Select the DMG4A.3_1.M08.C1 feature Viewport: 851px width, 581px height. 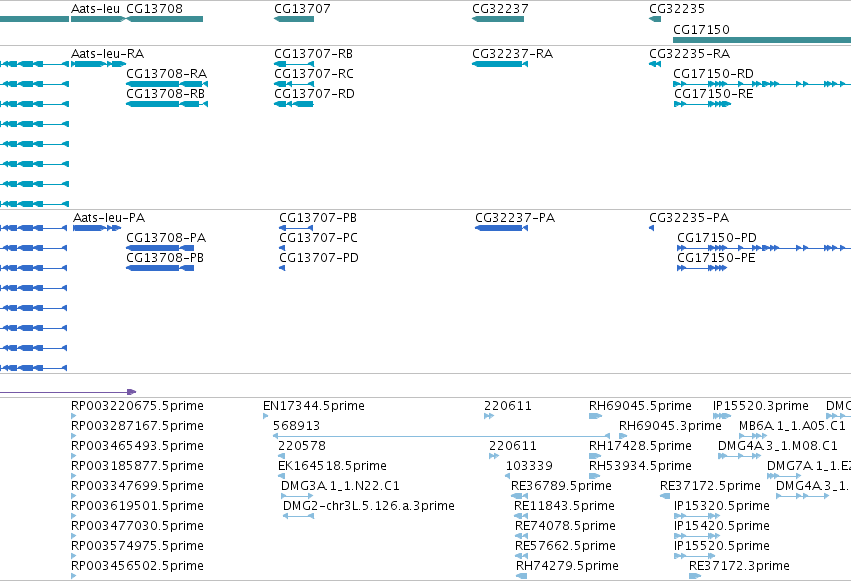tap(739, 456)
